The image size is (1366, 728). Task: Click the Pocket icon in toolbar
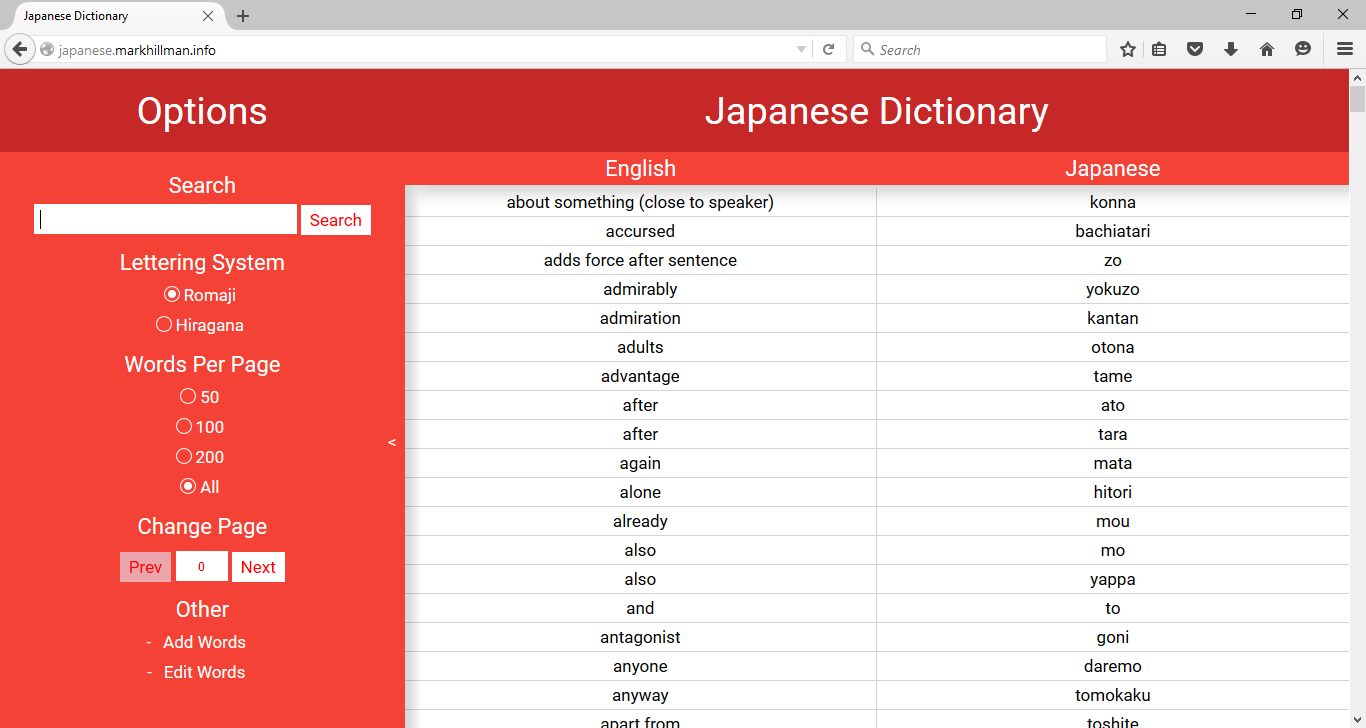(1195, 49)
